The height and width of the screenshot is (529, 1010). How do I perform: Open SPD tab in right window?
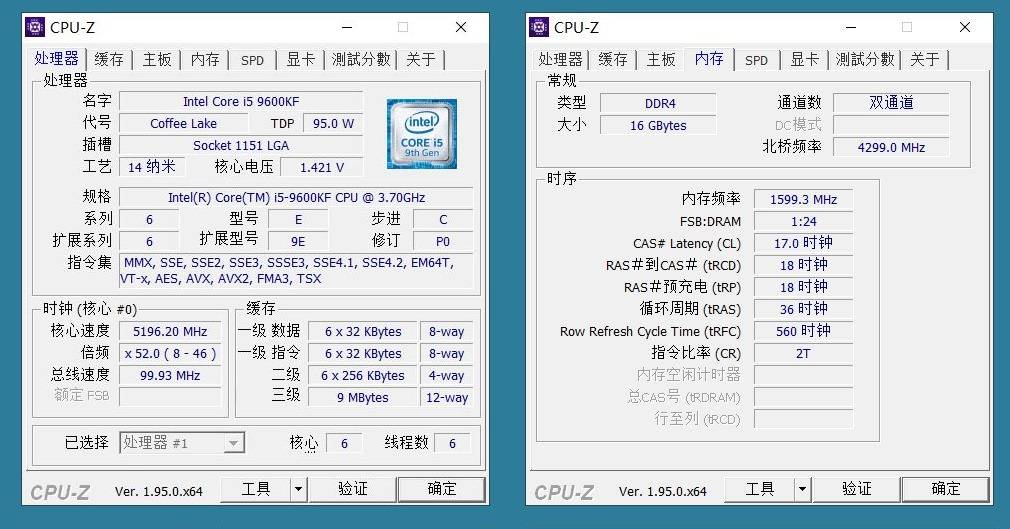pyautogui.click(x=756, y=60)
